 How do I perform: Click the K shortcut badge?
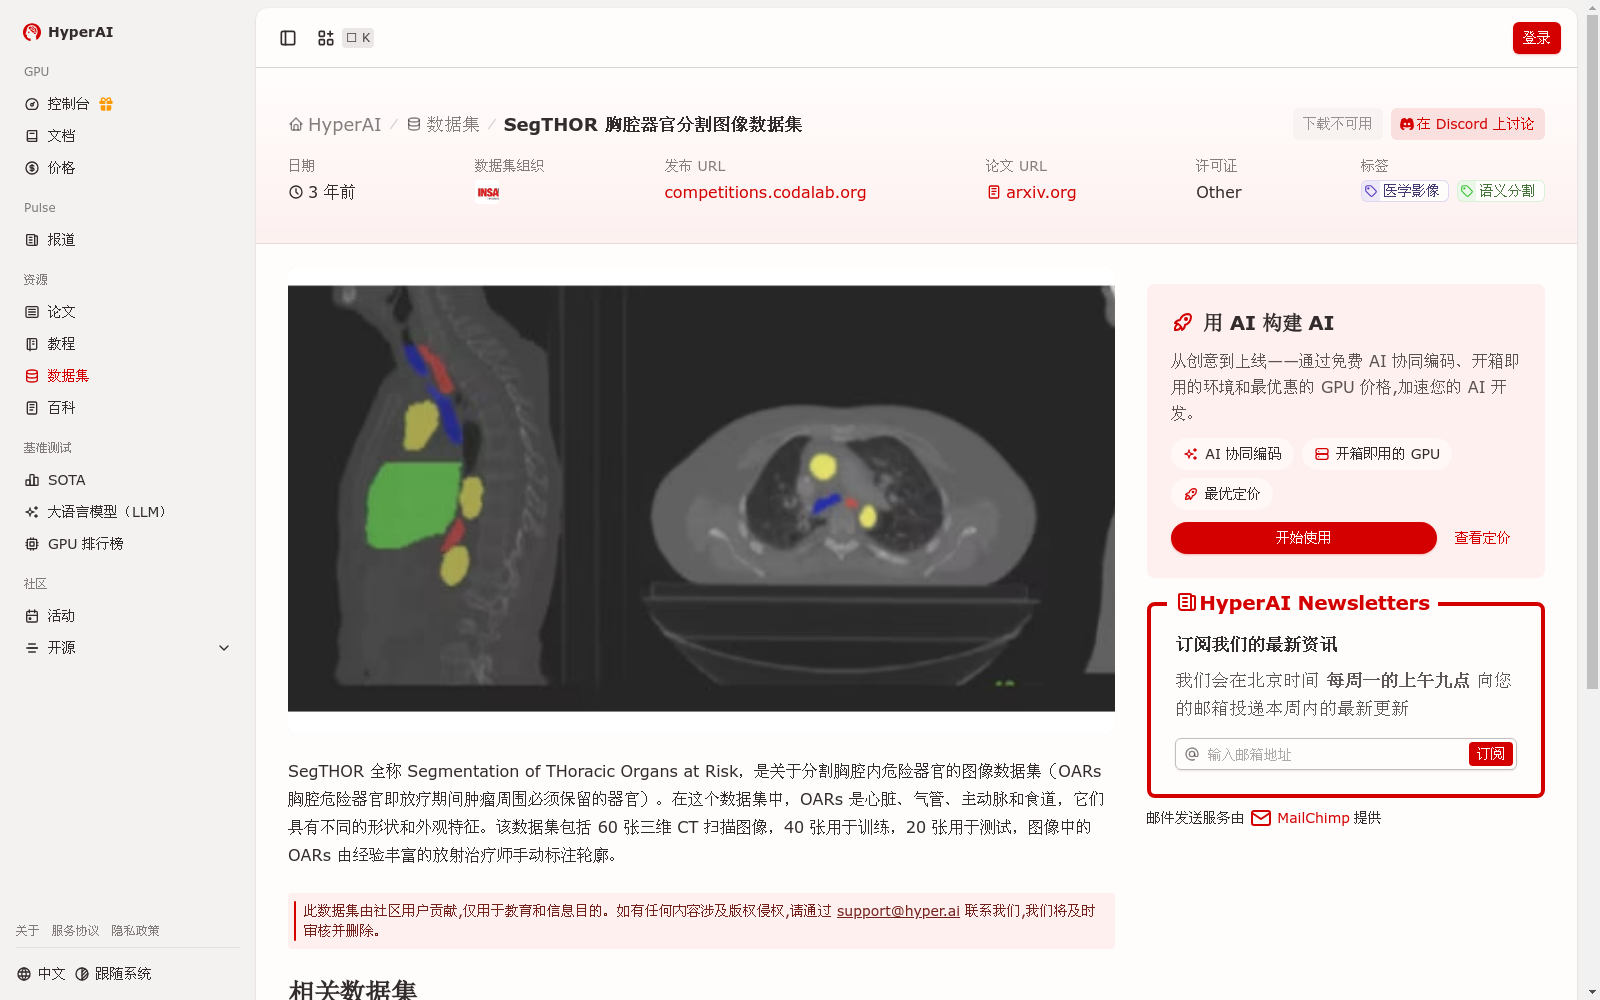tap(358, 38)
